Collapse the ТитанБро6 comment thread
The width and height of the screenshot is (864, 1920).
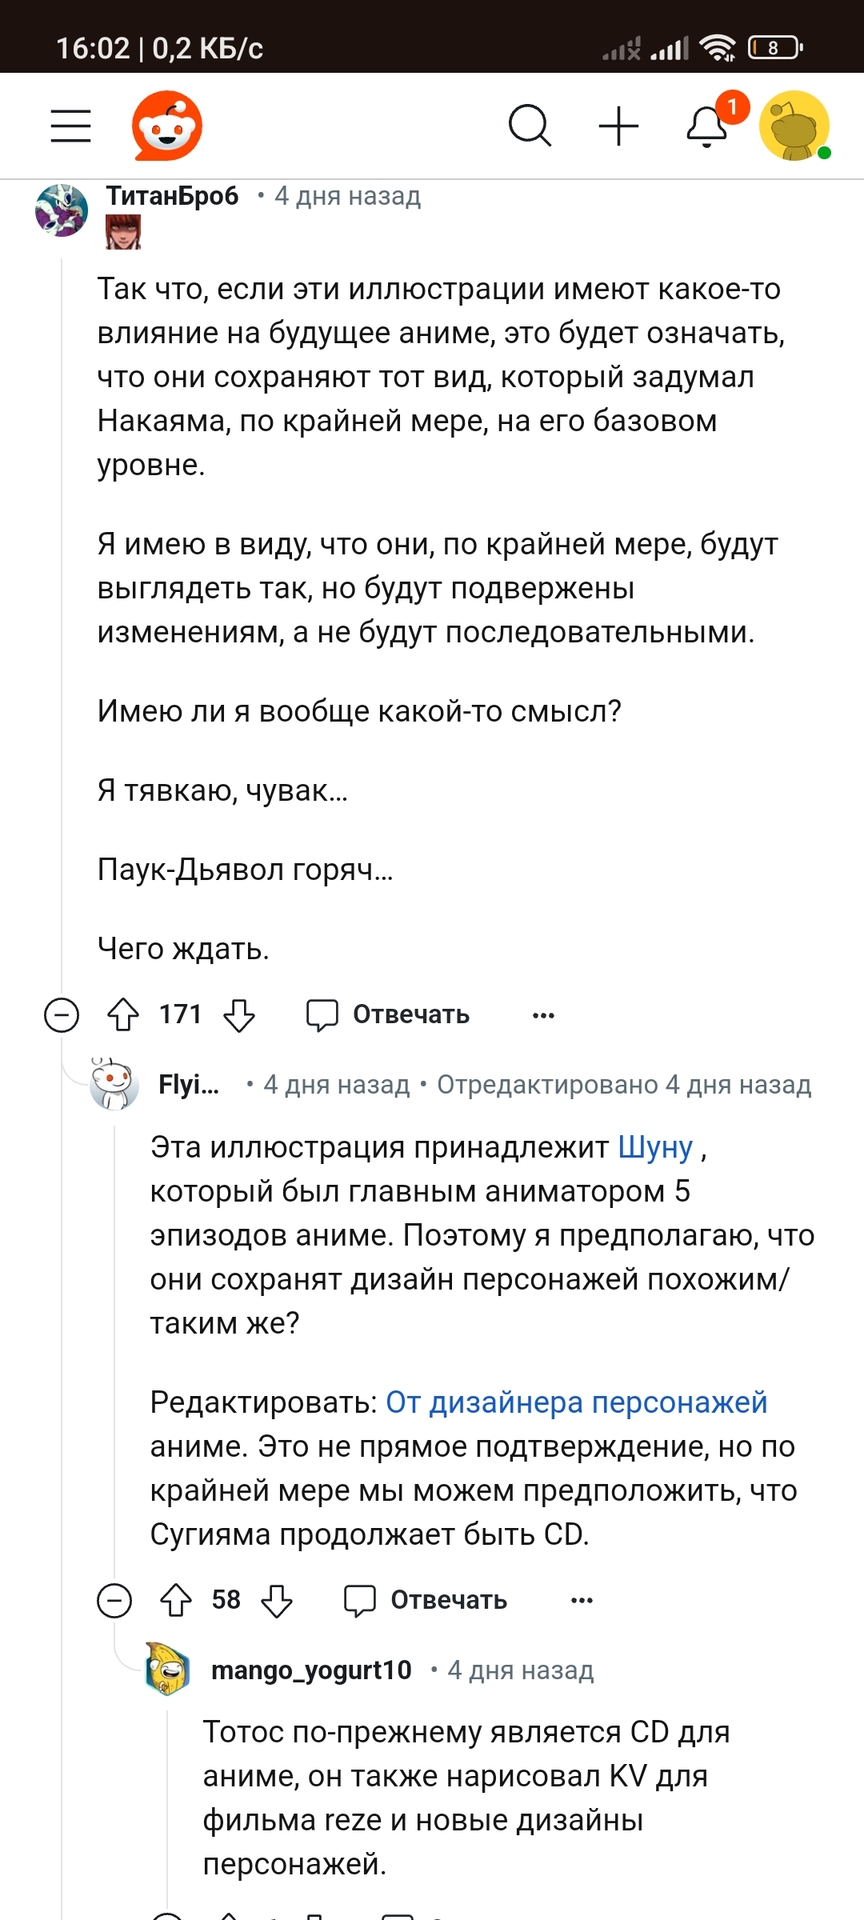62,1015
